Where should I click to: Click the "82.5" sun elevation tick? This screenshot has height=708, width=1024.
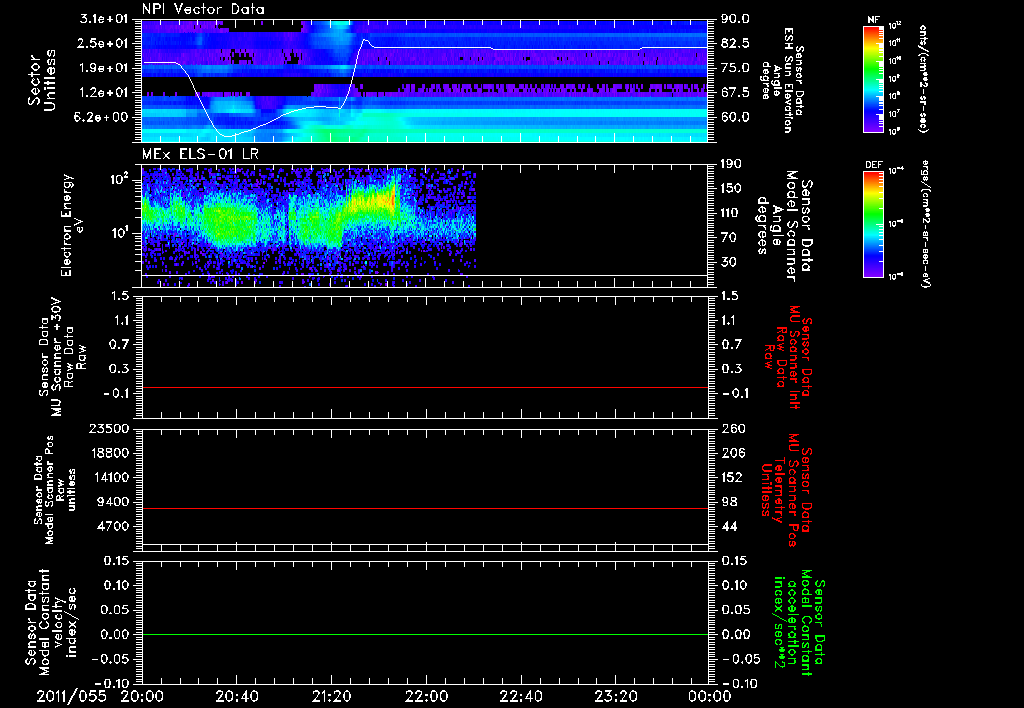(735, 43)
